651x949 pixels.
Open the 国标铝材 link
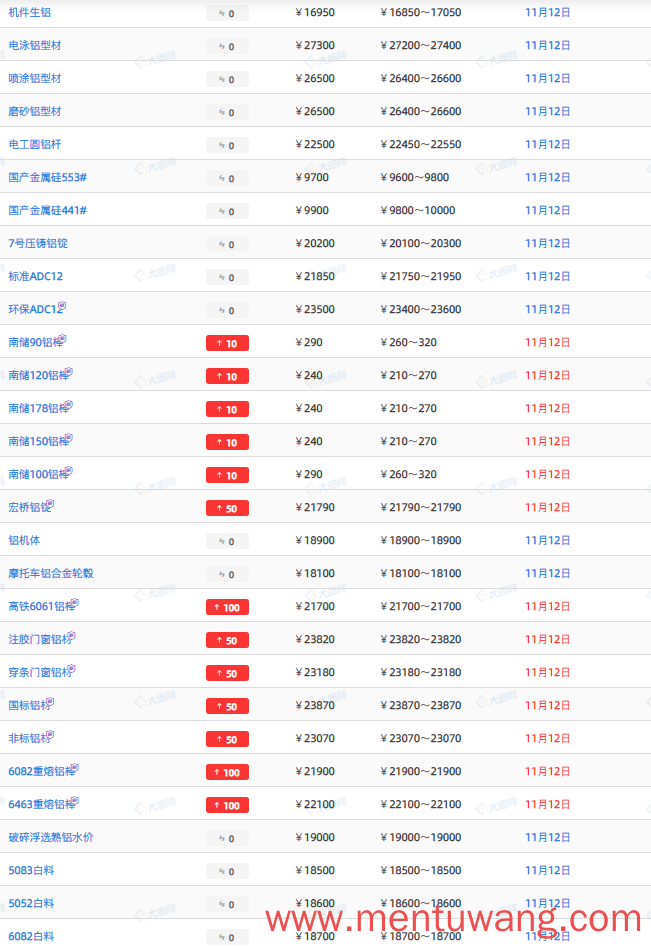[x=28, y=705]
